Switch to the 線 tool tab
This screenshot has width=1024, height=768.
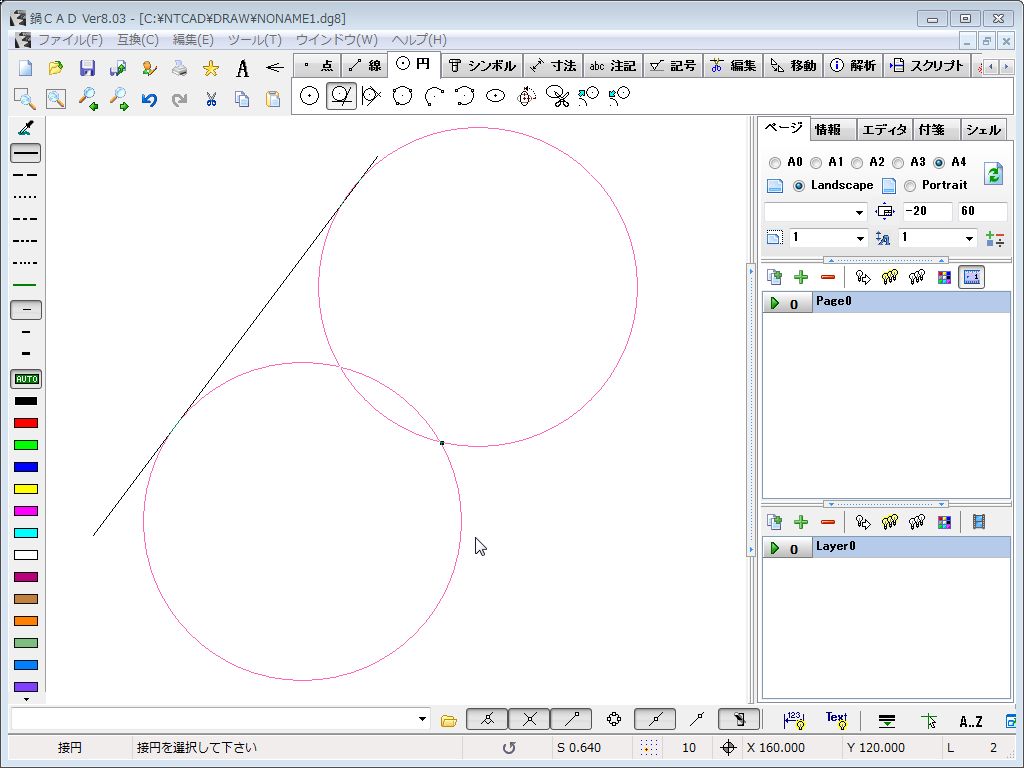(x=365, y=65)
